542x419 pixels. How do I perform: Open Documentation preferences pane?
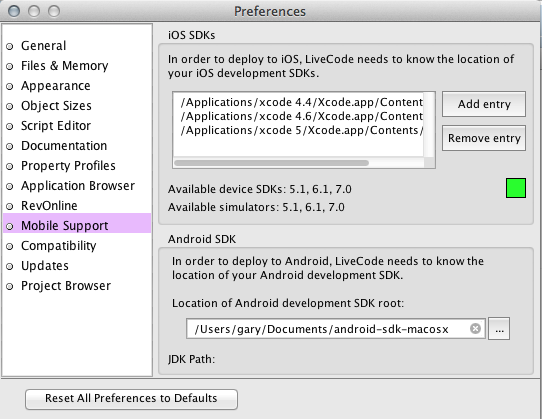[64, 146]
